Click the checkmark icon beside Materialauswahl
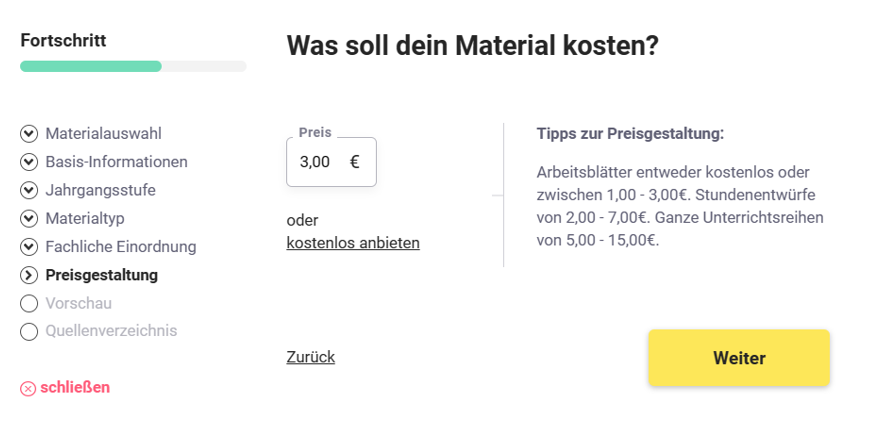Viewport: 890px width, 432px height. 29,135
